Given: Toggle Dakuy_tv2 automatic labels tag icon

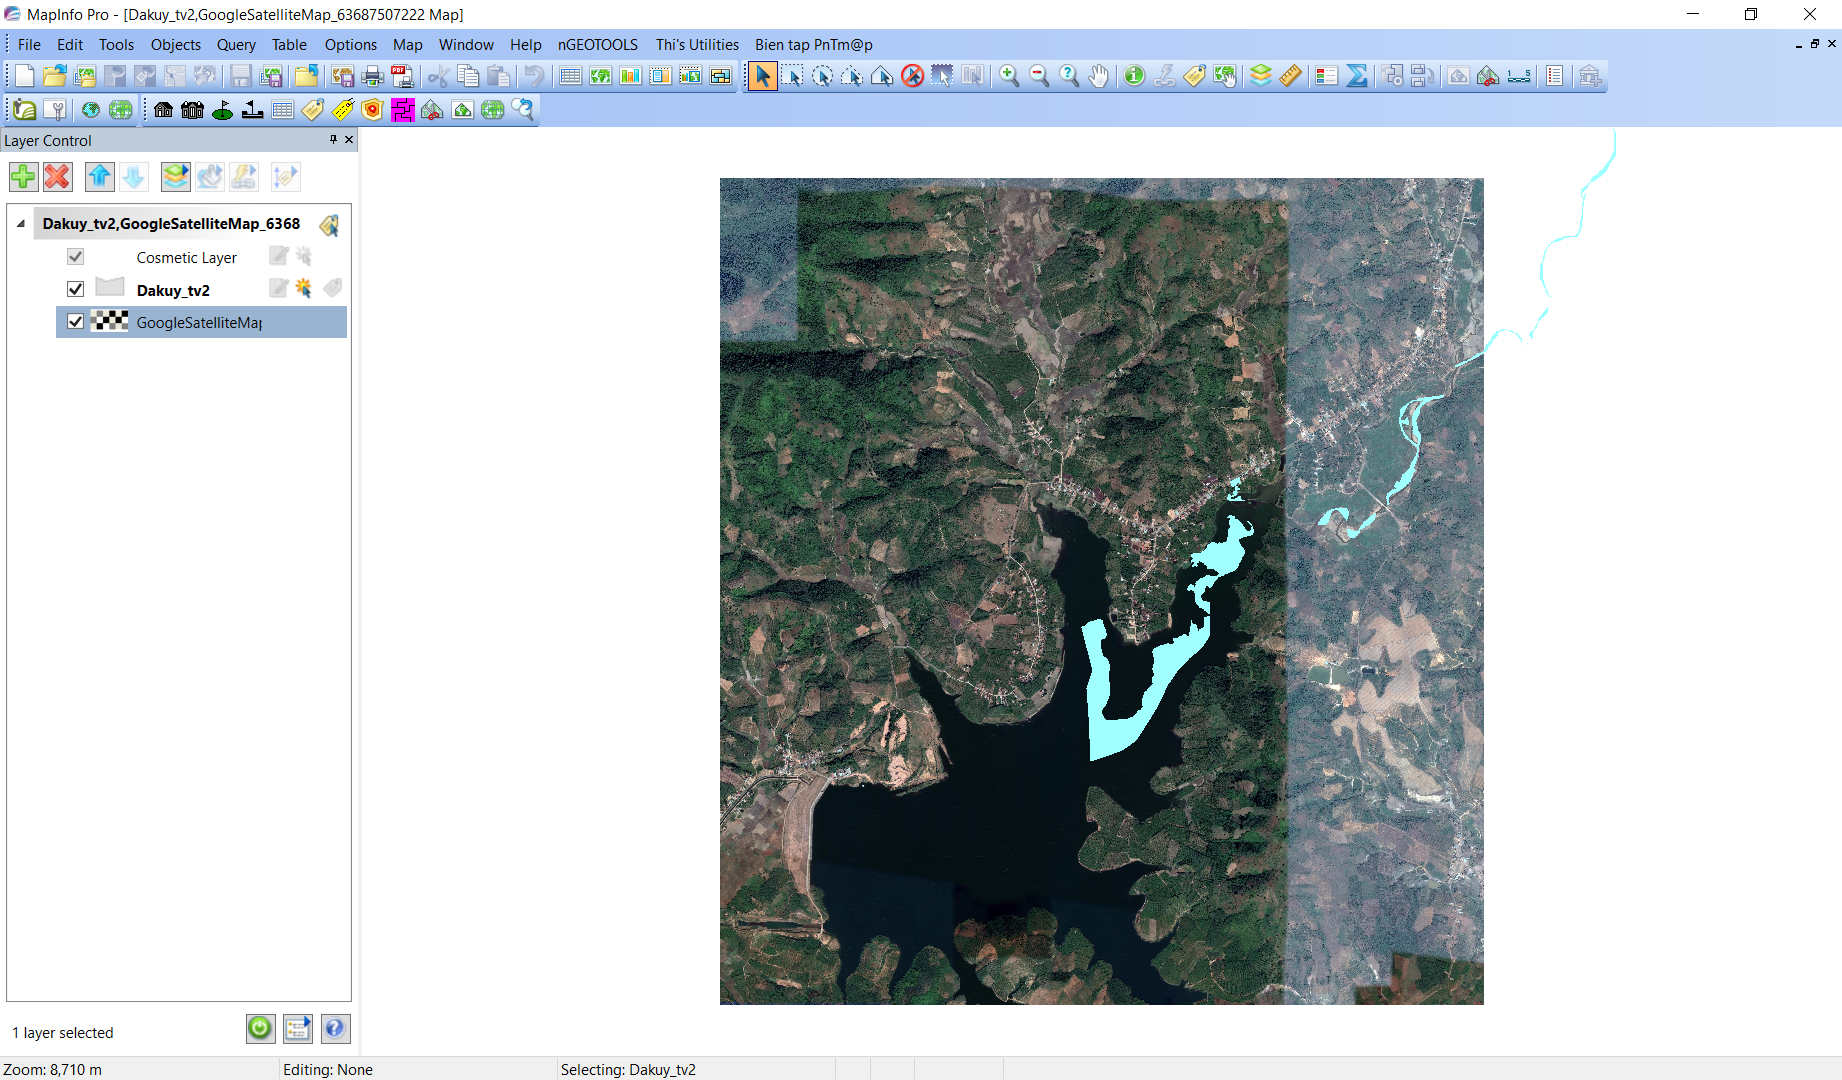Looking at the screenshot, I should pyautogui.click(x=333, y=289).
